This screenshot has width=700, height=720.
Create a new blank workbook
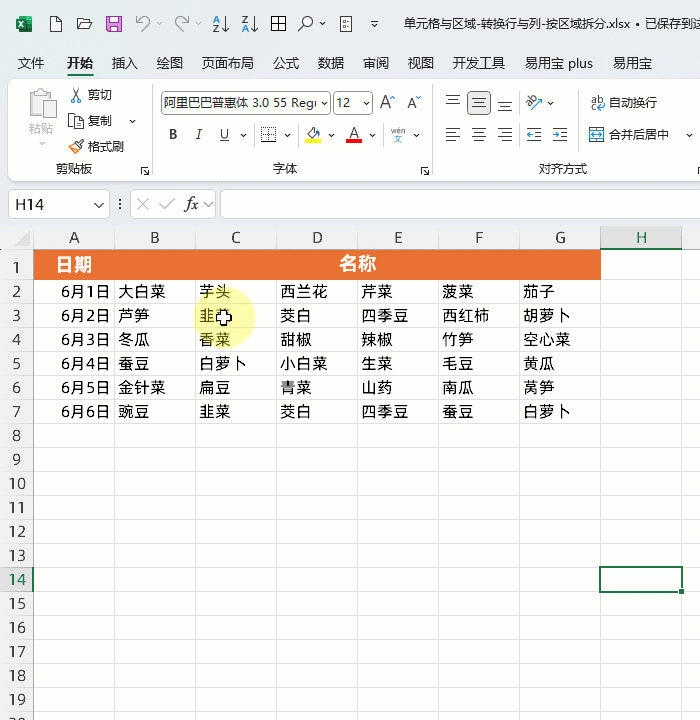click(56, 24)
